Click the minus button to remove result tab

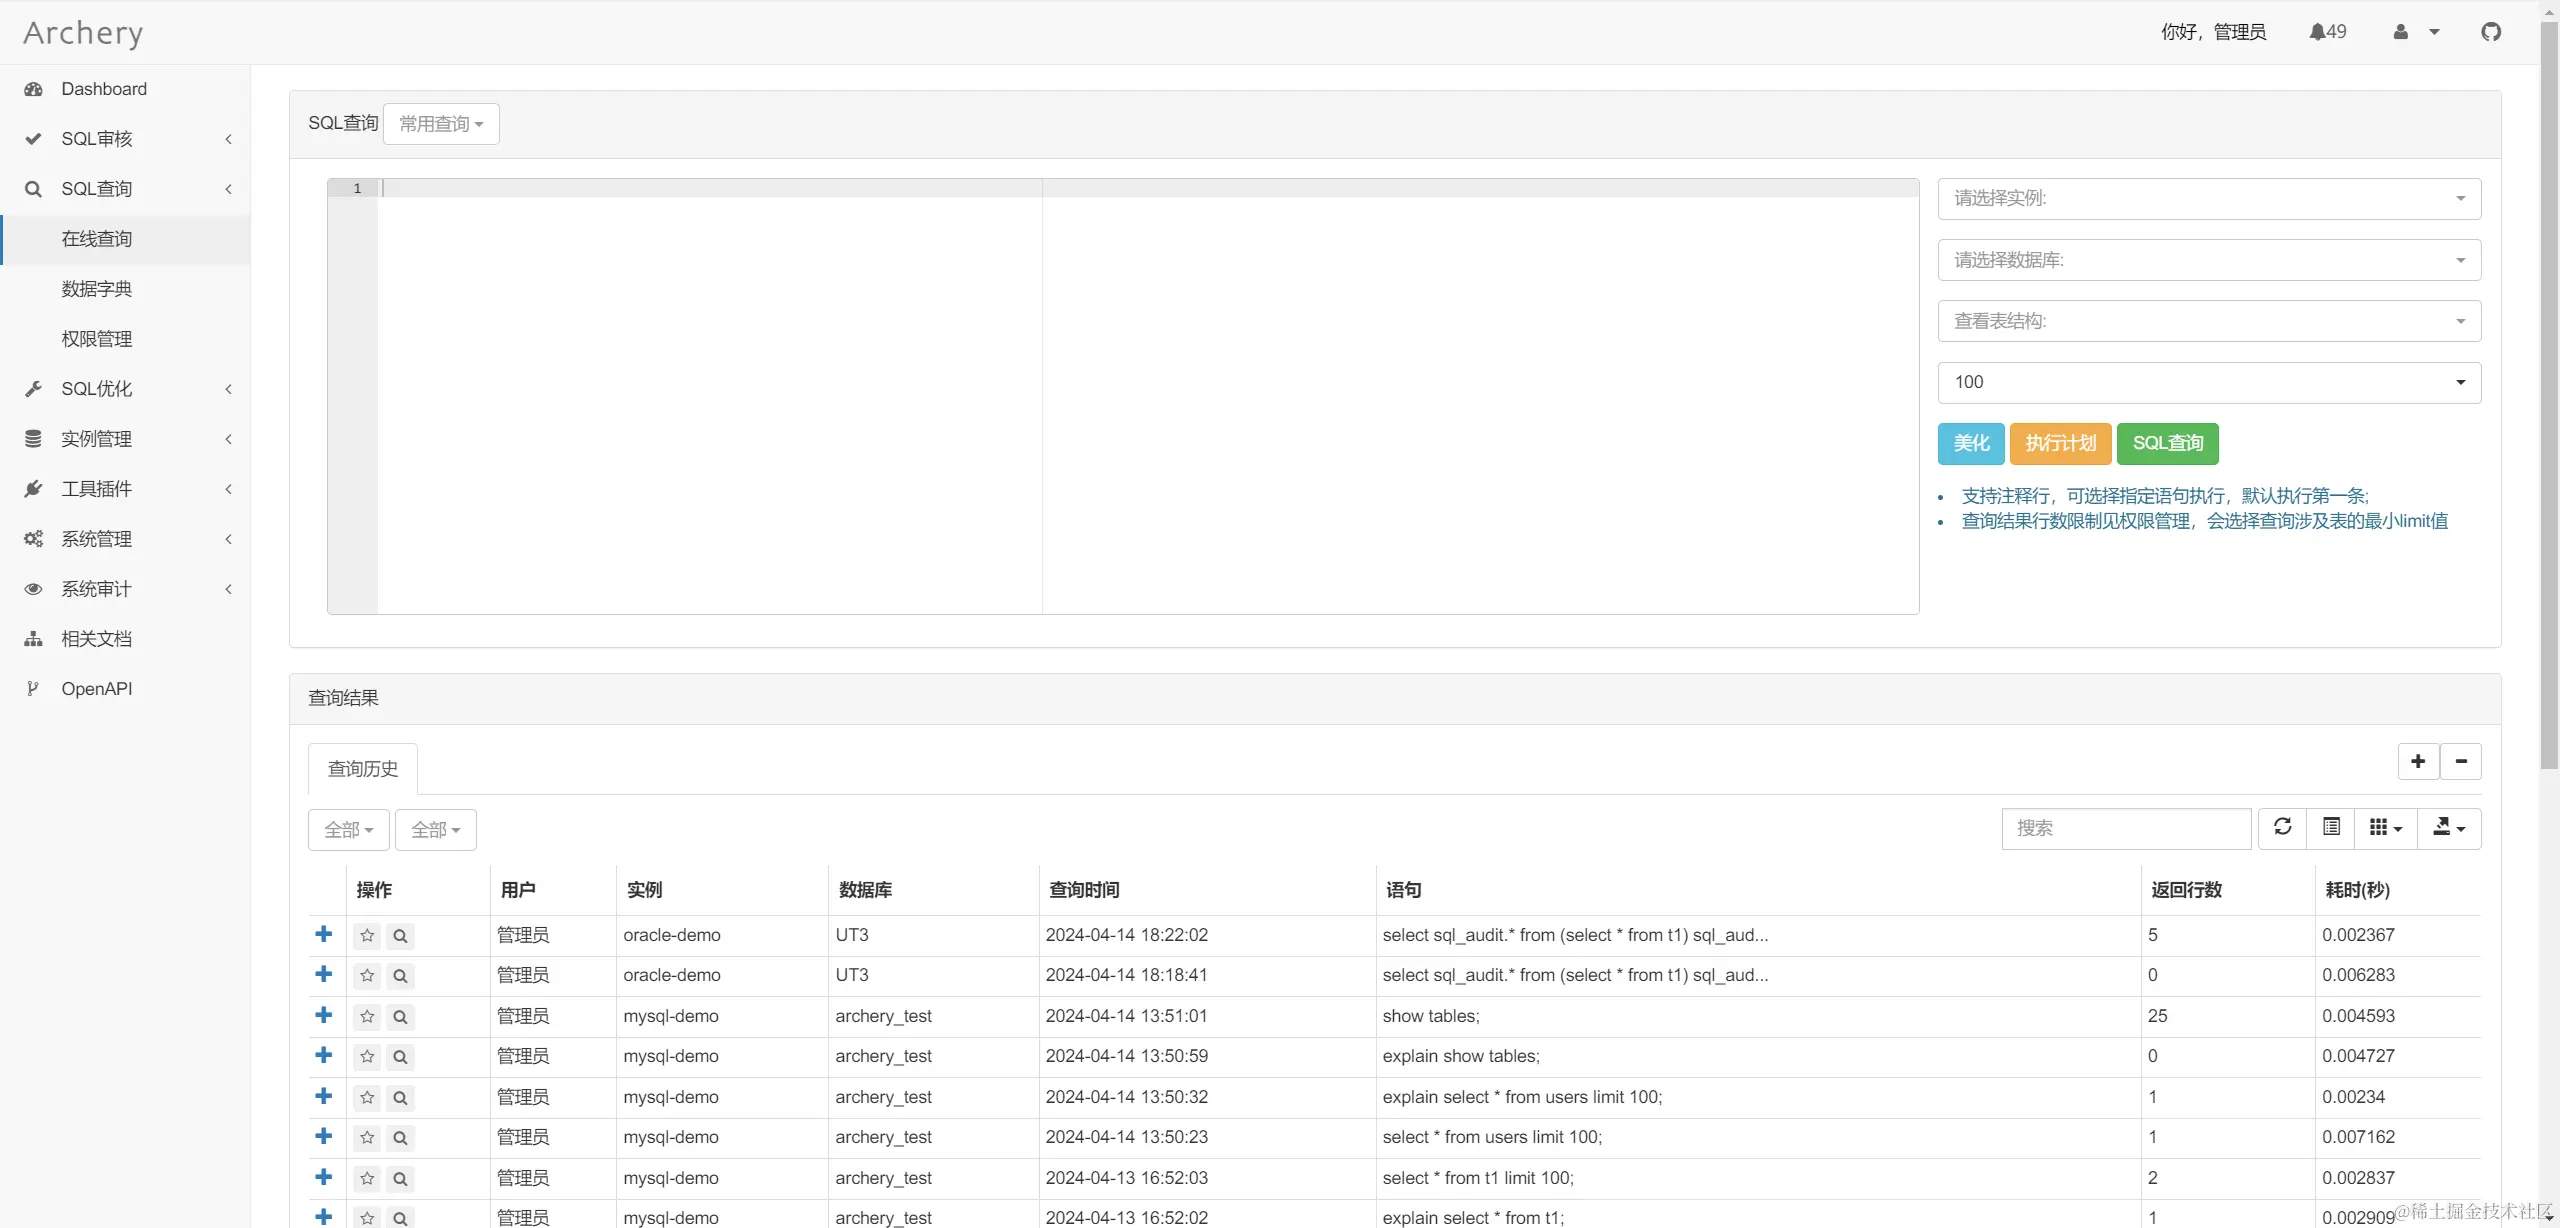(x=2461, y=761)
